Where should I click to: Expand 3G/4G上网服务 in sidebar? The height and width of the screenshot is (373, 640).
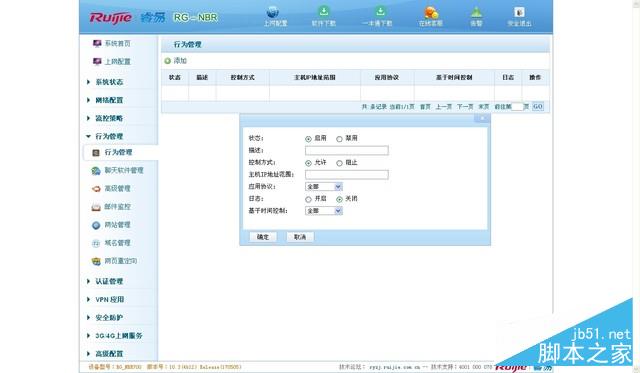coord(118,335)
